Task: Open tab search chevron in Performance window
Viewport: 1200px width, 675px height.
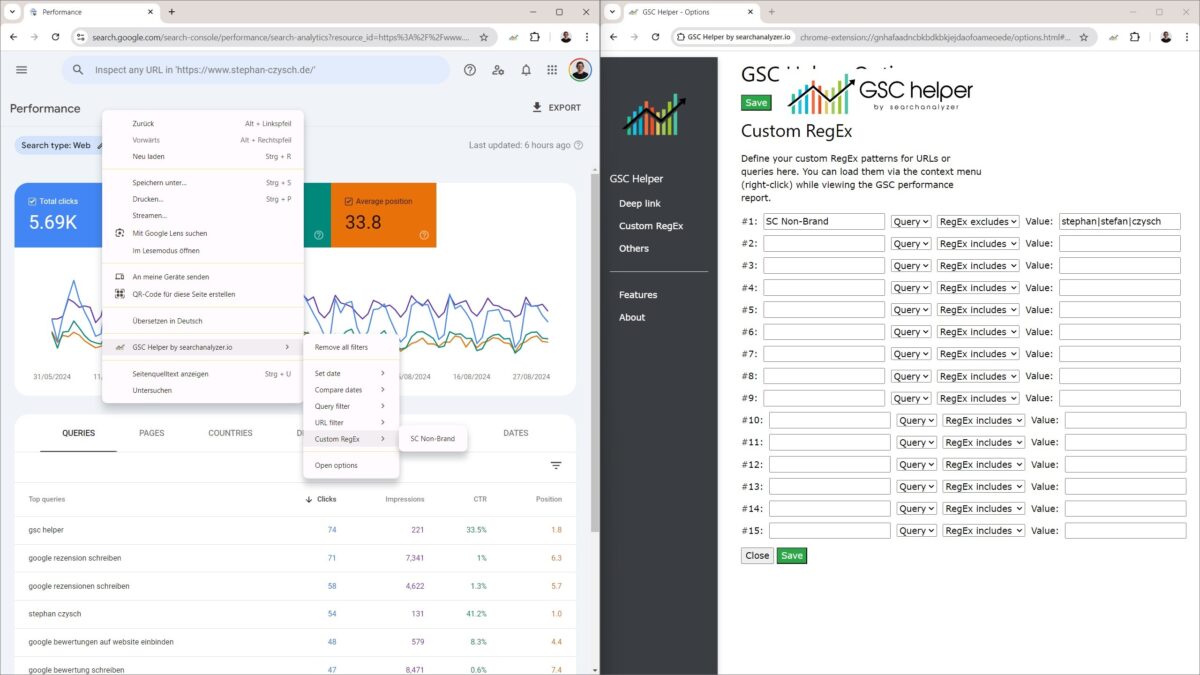Action: coord(10,12)
